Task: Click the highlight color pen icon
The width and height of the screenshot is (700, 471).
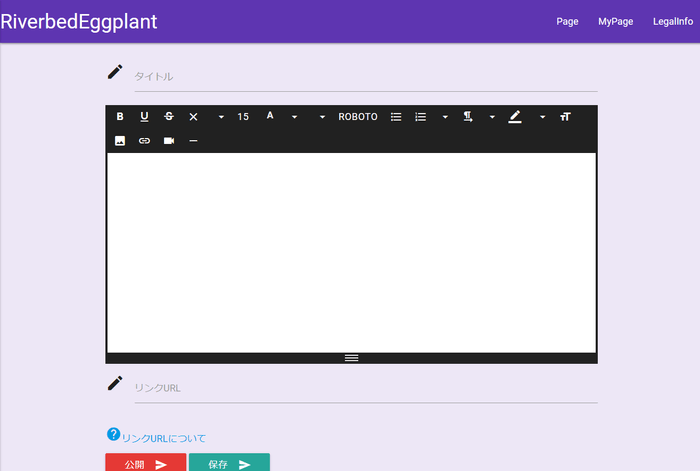Action: (515, 117)
